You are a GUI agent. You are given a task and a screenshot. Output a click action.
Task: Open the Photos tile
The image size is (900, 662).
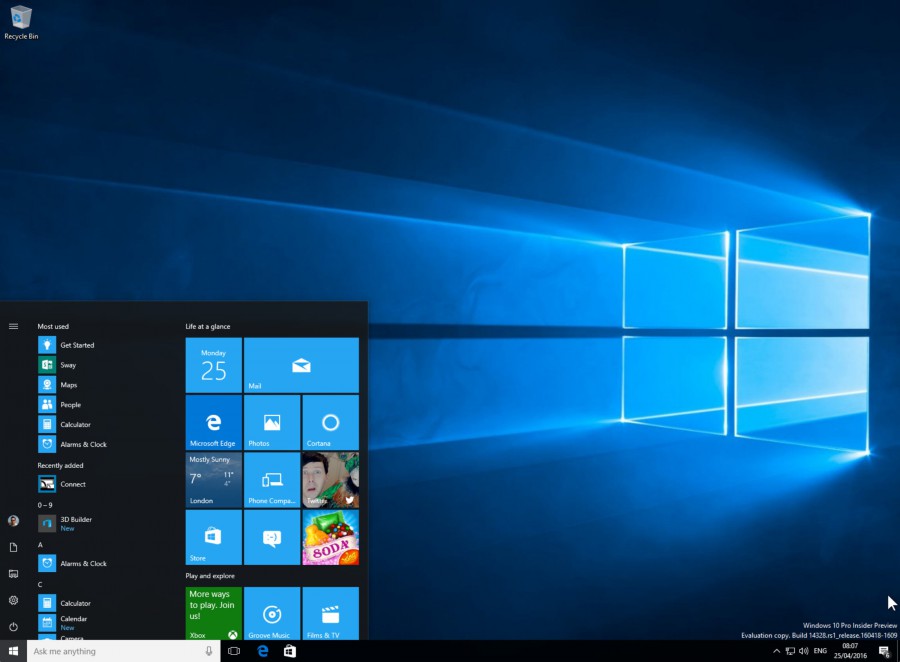[x=272, y=422]
